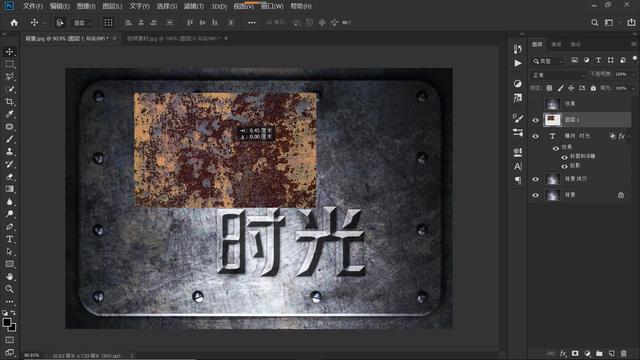640x360 pixels.
Task: Open the fill percentage dropdown arrow
Action: [x=633, y=88]
